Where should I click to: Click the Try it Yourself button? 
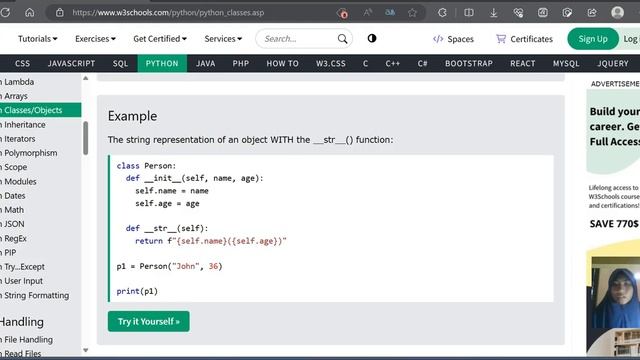(x=149, y=322)
